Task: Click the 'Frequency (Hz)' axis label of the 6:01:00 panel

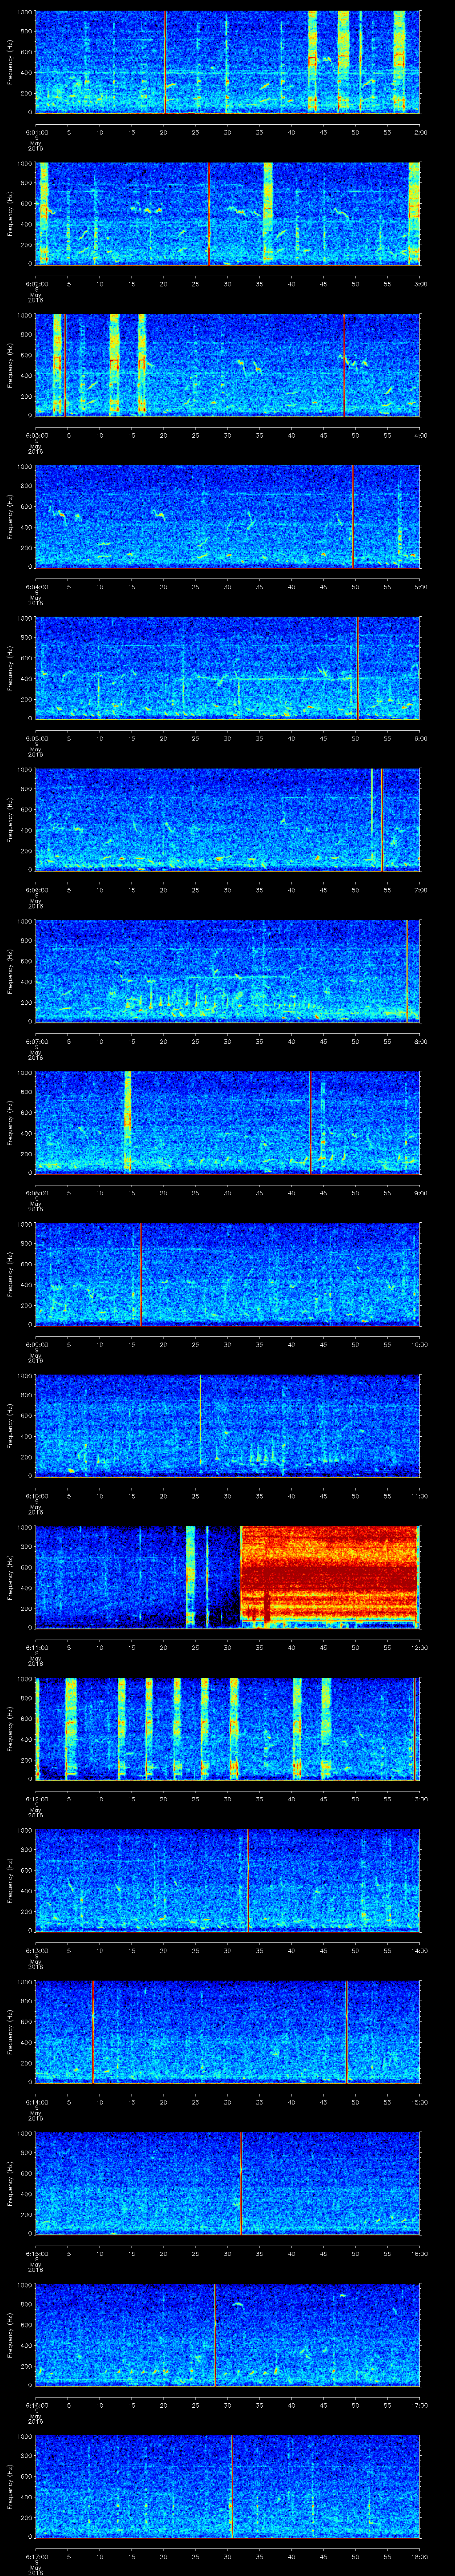Action: click(11, 62)
